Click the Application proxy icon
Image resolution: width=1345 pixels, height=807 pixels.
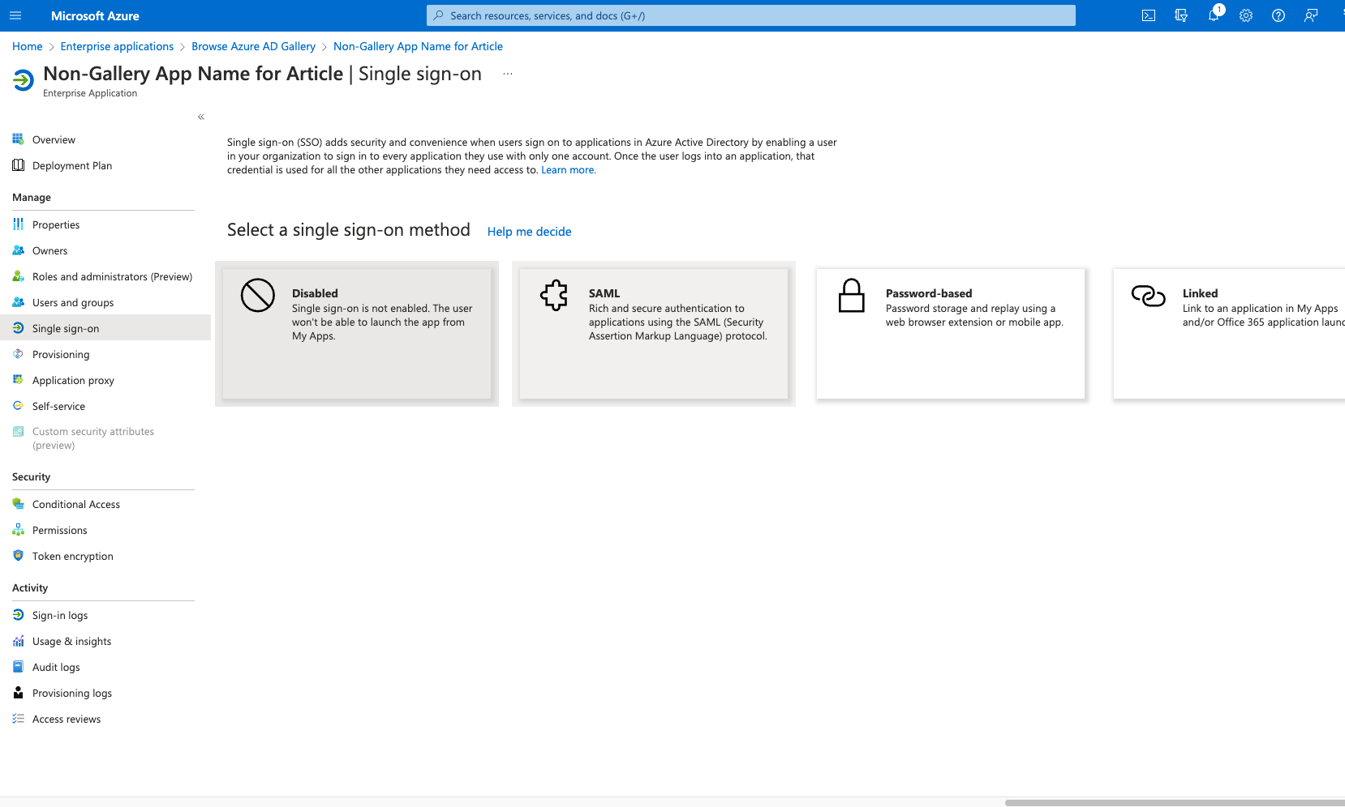(18, 380)
